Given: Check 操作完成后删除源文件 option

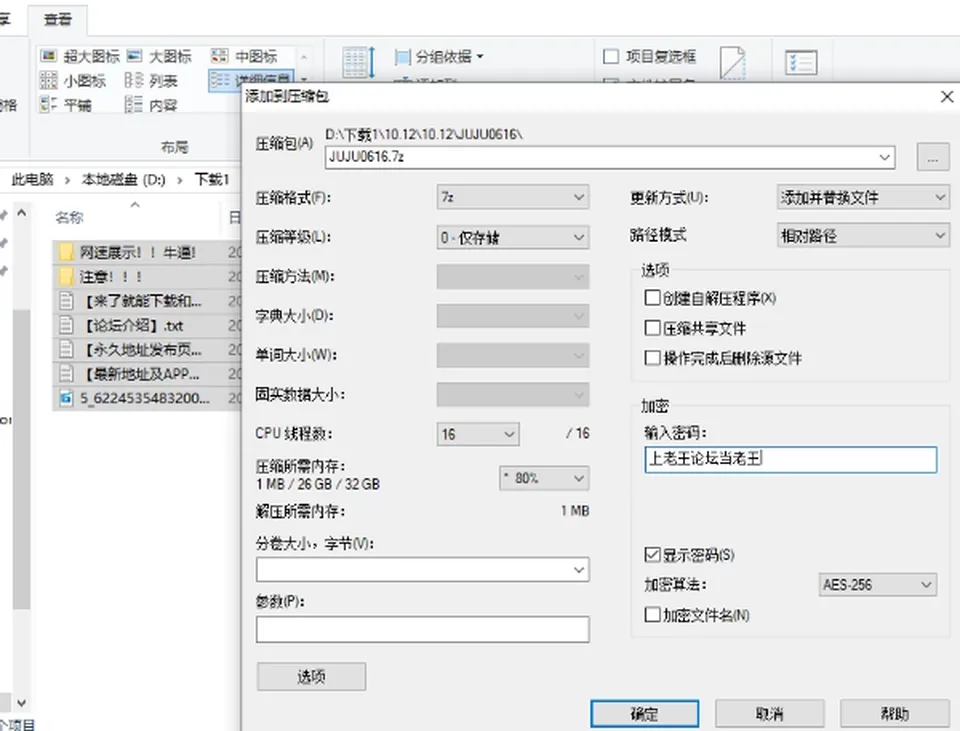Looking at the screenshot, I should tap(653, 358).
